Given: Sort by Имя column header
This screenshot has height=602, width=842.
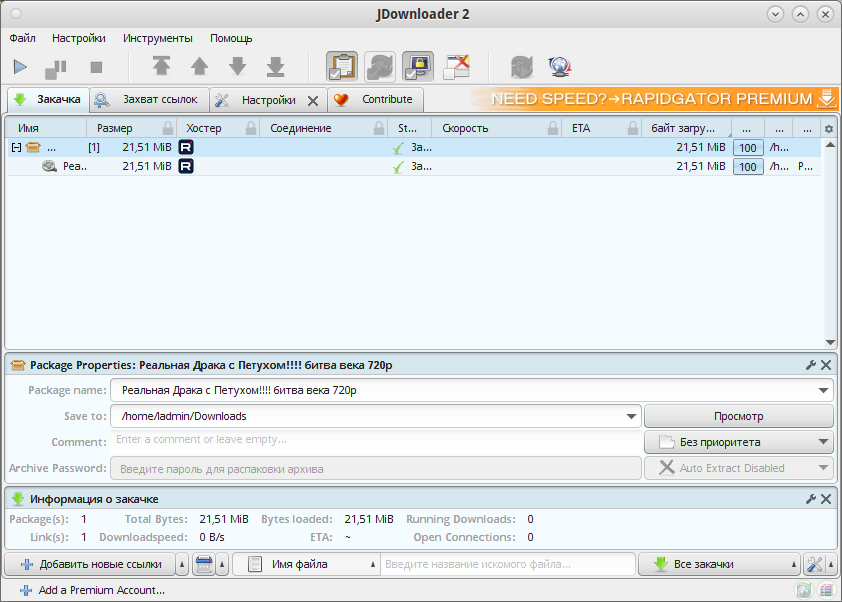Looking at the screenshot, I should [46, 128].
